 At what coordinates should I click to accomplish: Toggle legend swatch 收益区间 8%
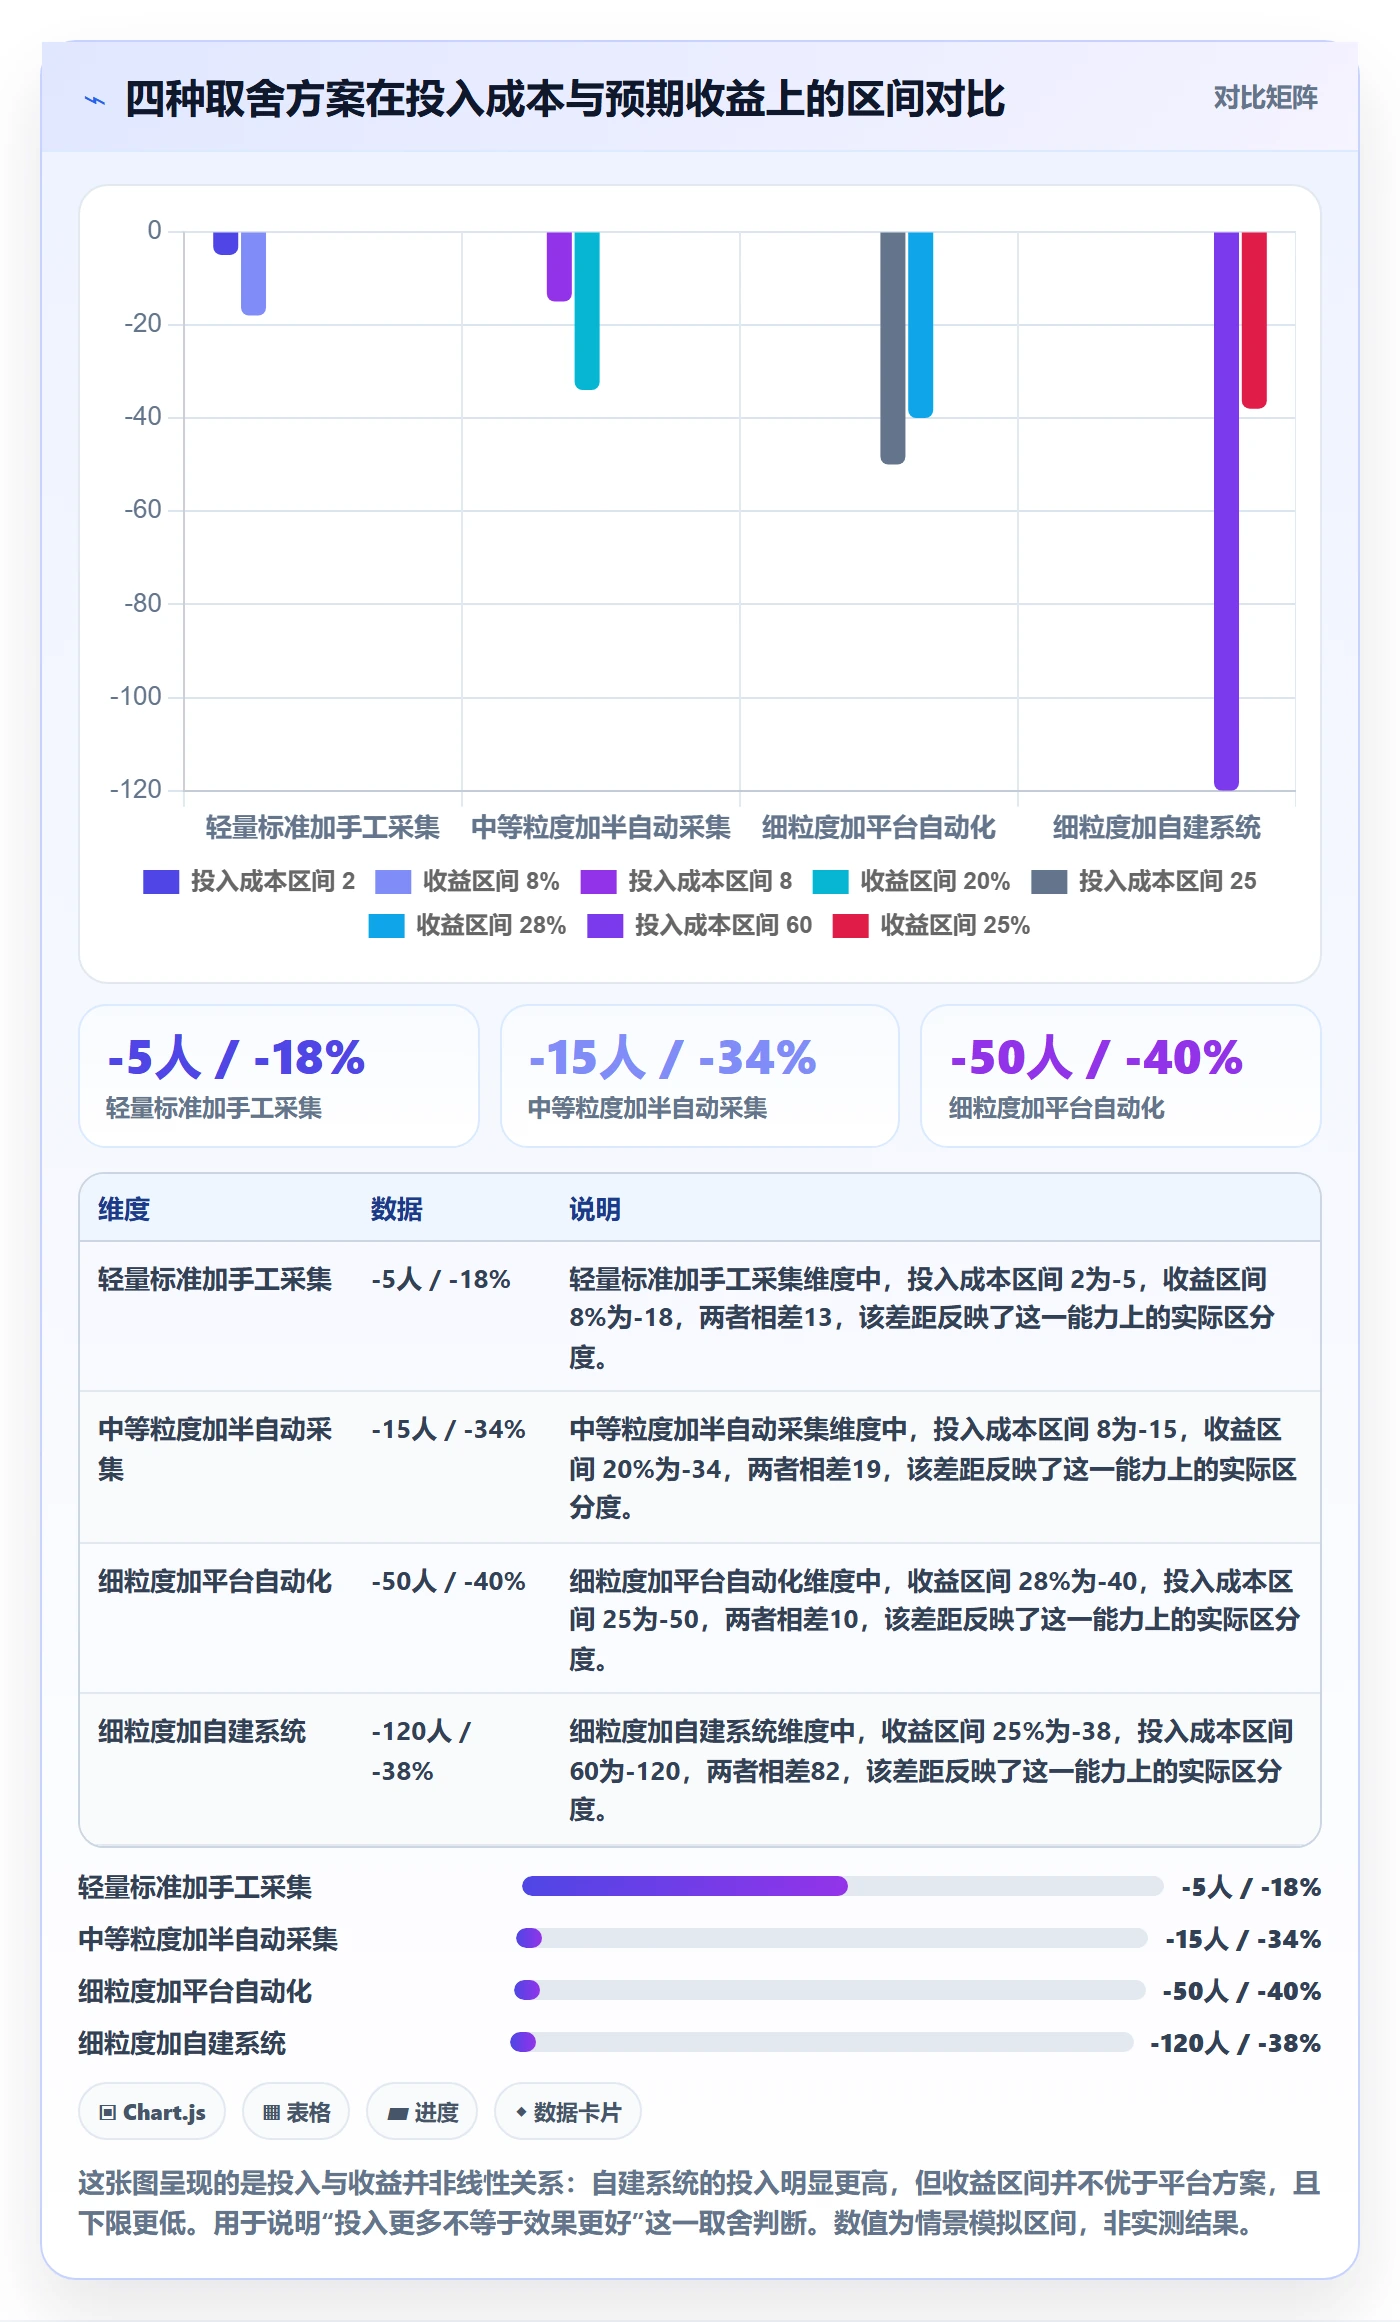tap(393, 881)
